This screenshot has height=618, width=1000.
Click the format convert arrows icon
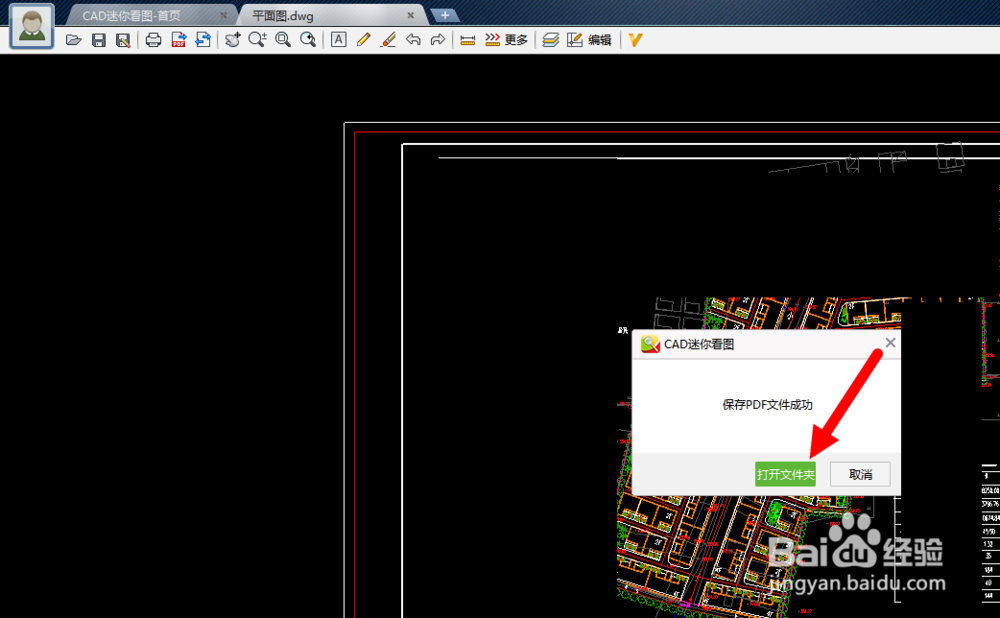click(203, 40)
